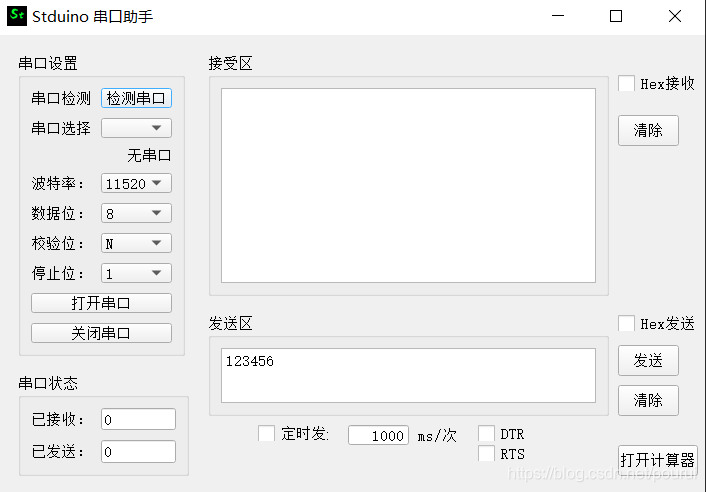Open the 数据位 data bits dropdown

[136, 213]
